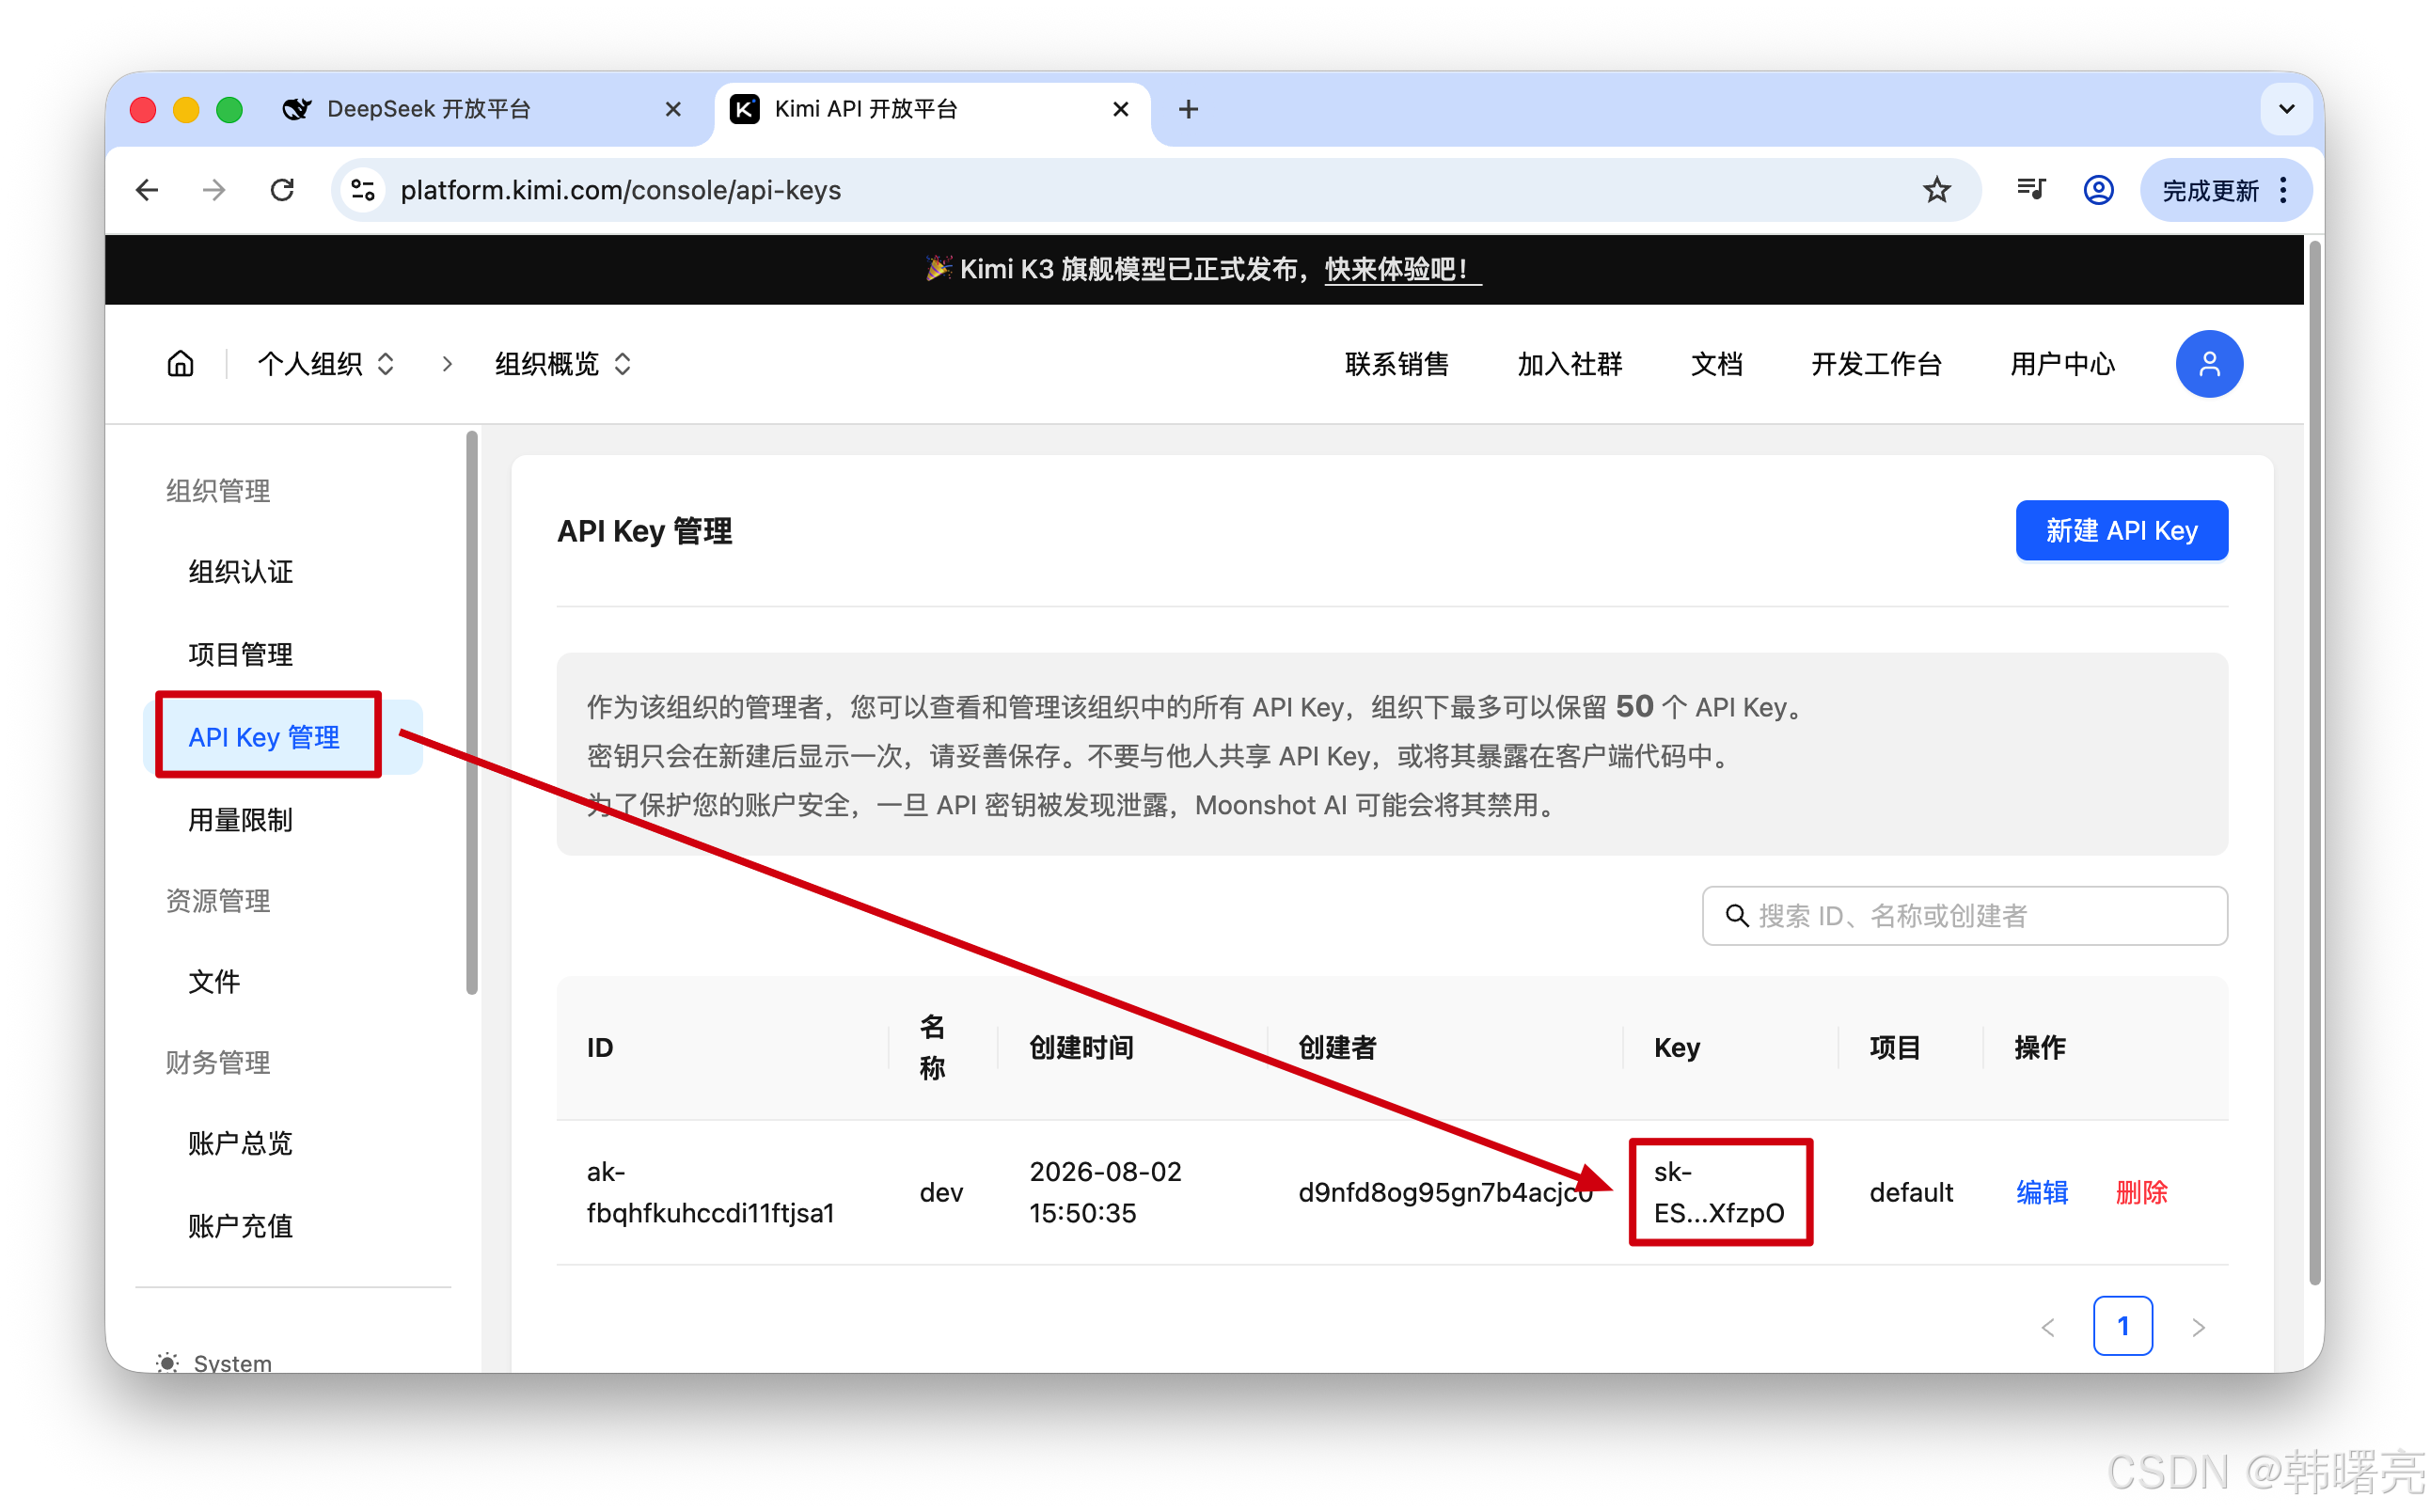Open 用量限制 in the sidebar
The width and height of the screenshot is (2430, 1512).
click(241, 821)
